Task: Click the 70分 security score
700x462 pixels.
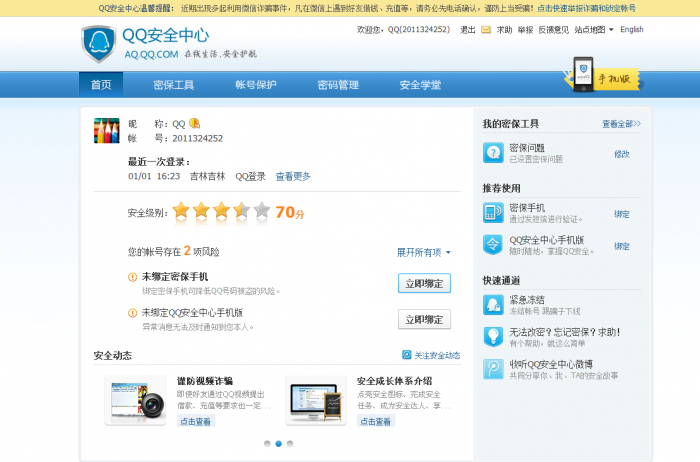Action: pyautogui.click(x=290, y=212)
